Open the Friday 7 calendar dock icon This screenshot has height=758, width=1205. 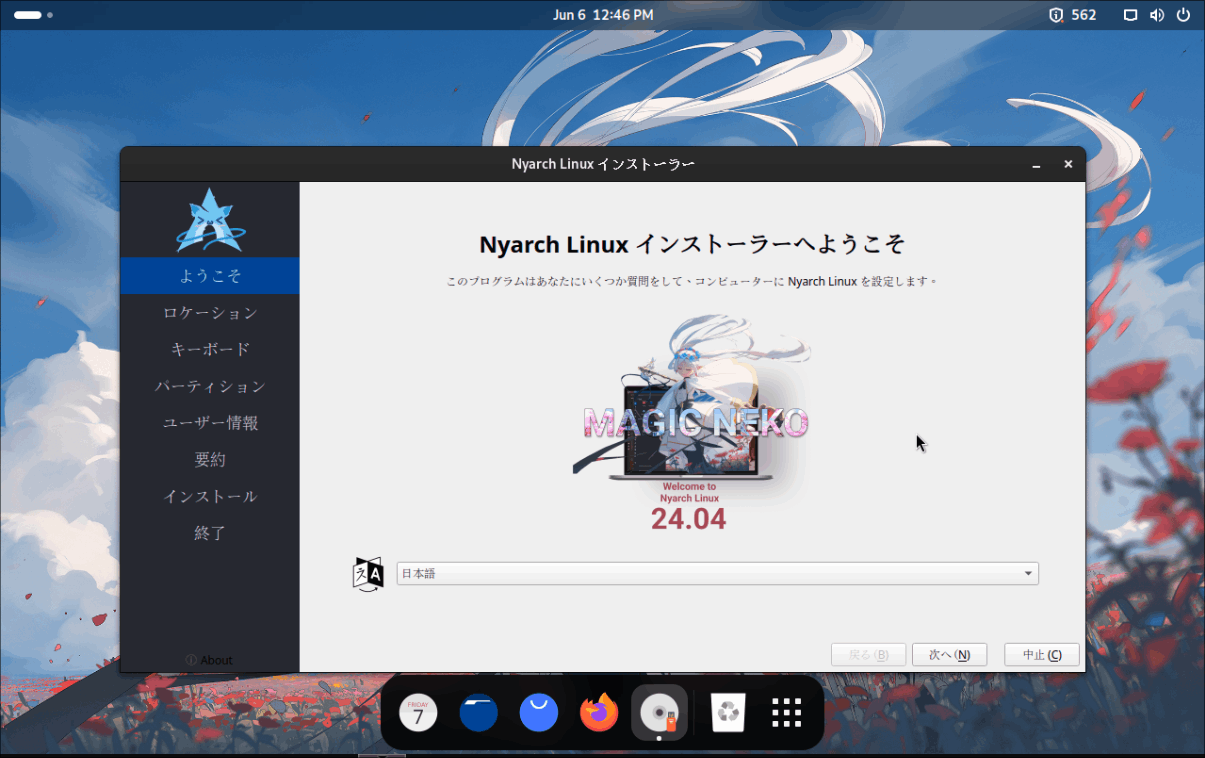pos(418,712)
